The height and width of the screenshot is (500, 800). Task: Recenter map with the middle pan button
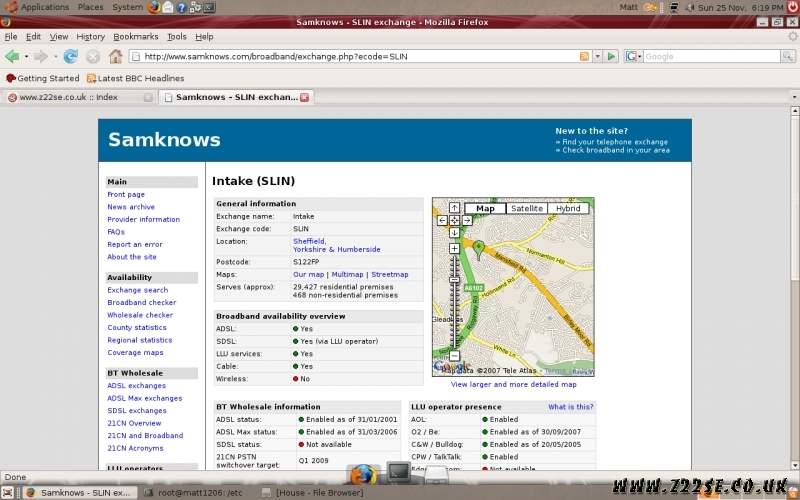click(455, 220)
